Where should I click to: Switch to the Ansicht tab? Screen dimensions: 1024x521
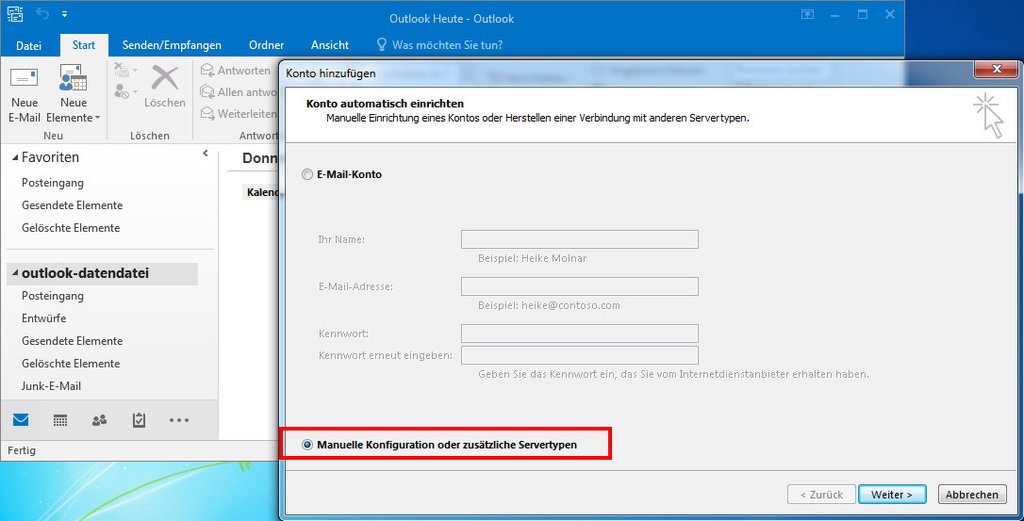(x=330, y=45)
